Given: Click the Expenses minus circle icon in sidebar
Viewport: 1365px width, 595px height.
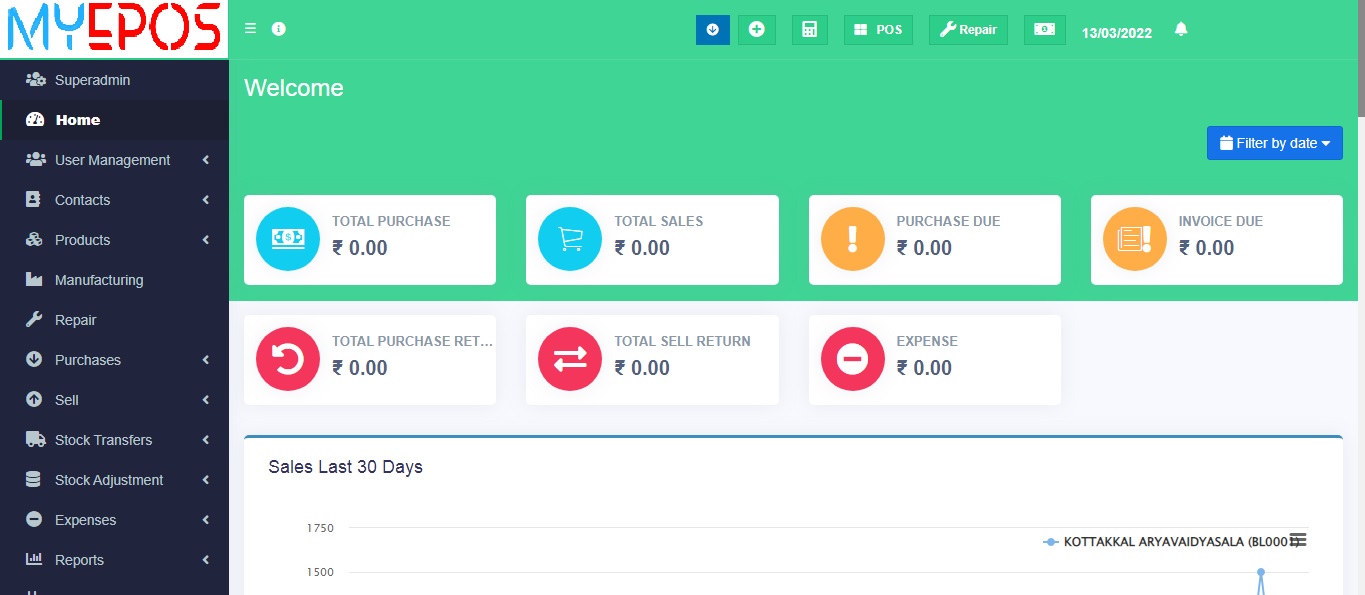Looking at the screenshot, I should point(34,519).
